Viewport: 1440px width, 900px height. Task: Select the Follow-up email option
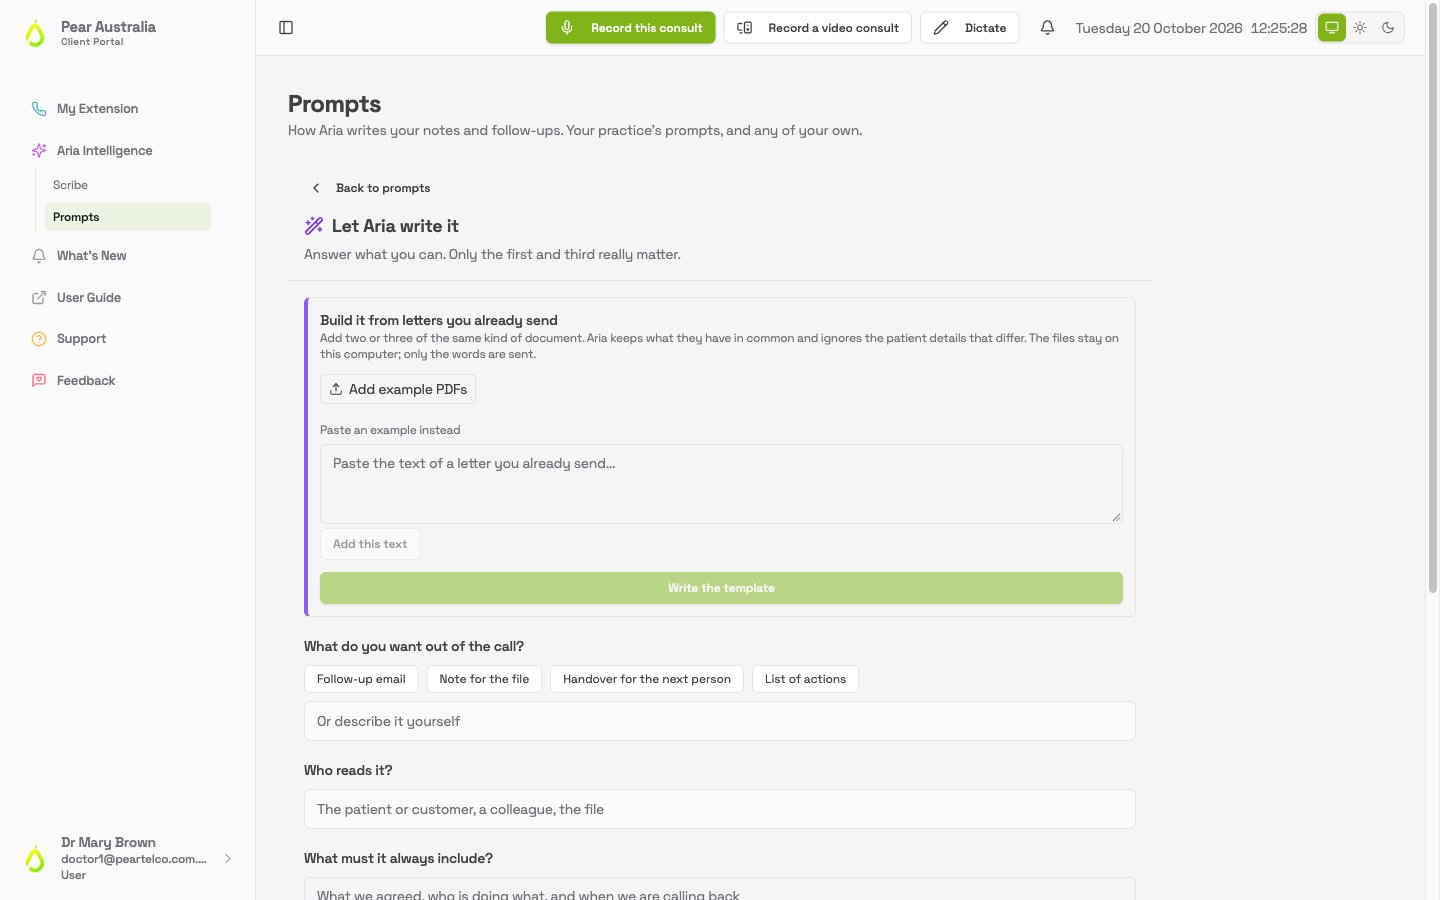click(x=361, y=679)
